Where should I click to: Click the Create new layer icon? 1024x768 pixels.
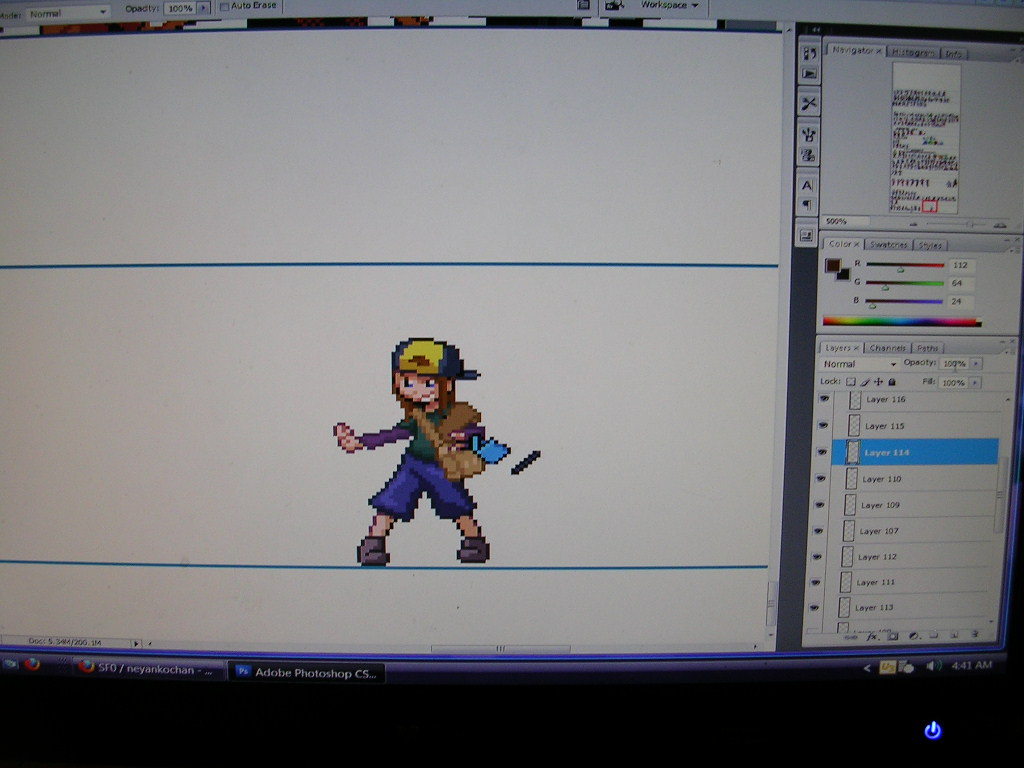pyautogui.click(x=954, y=634)
